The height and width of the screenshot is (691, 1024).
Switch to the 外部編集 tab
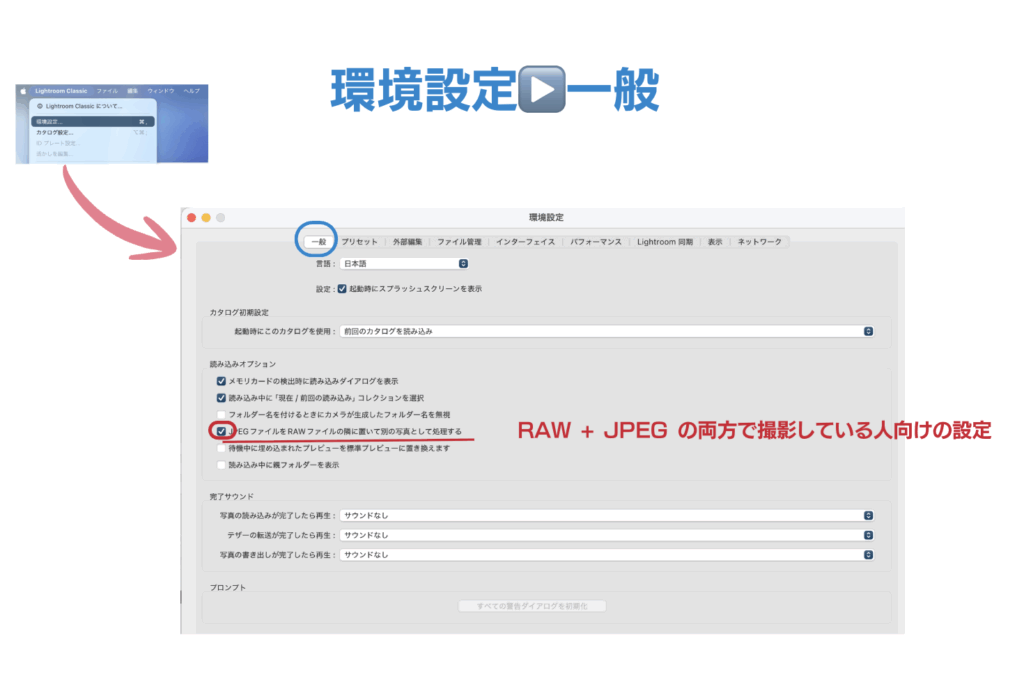pos(407,242)
